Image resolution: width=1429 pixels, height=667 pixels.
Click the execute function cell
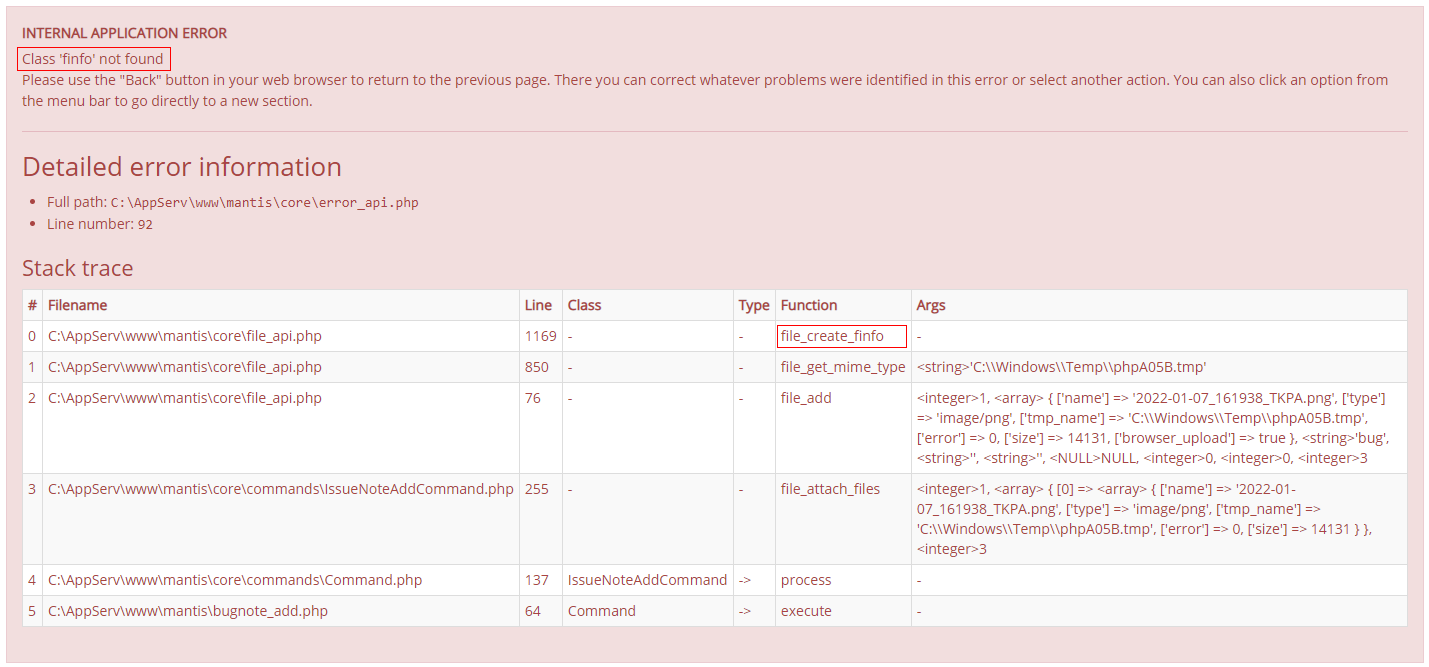coord(806,611)
